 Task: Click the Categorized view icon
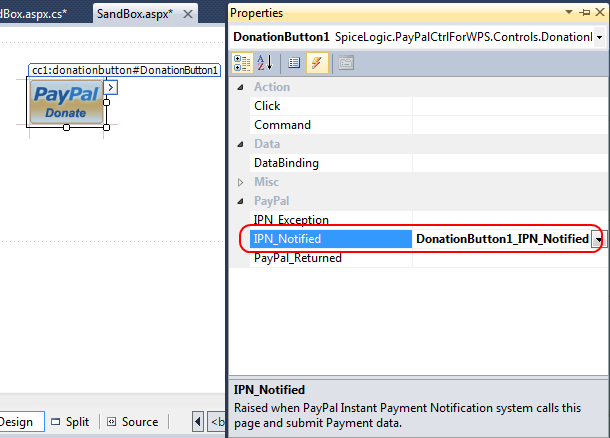(242, 62)
